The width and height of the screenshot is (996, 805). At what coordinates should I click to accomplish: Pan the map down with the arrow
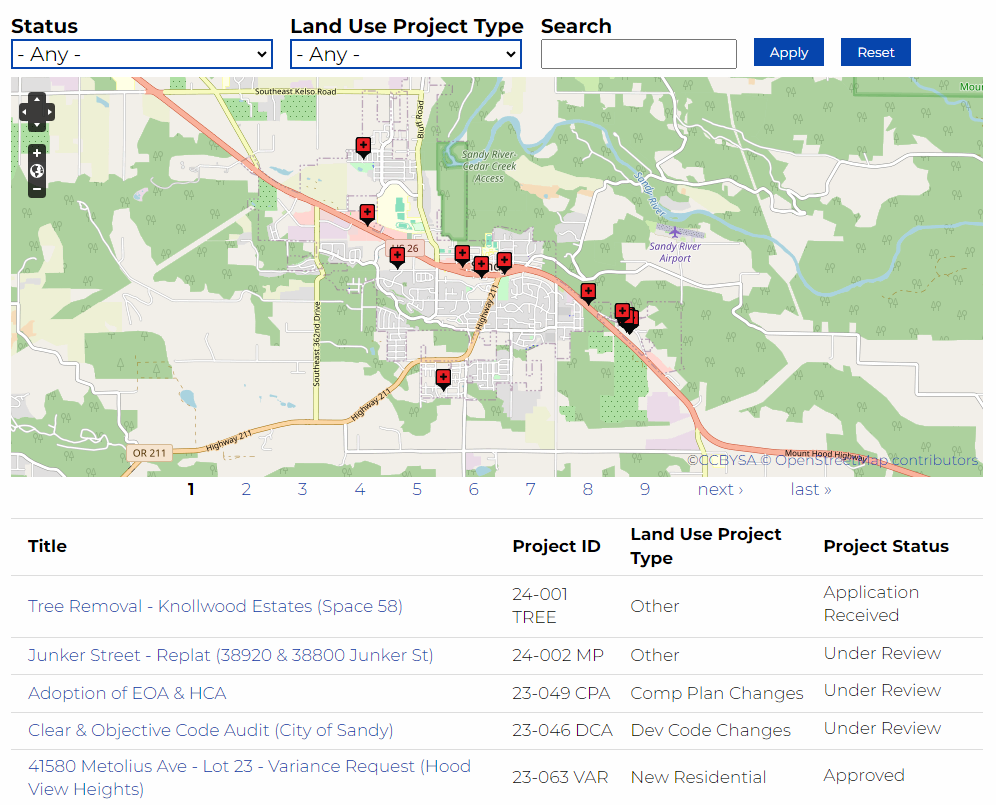[37, 125]
